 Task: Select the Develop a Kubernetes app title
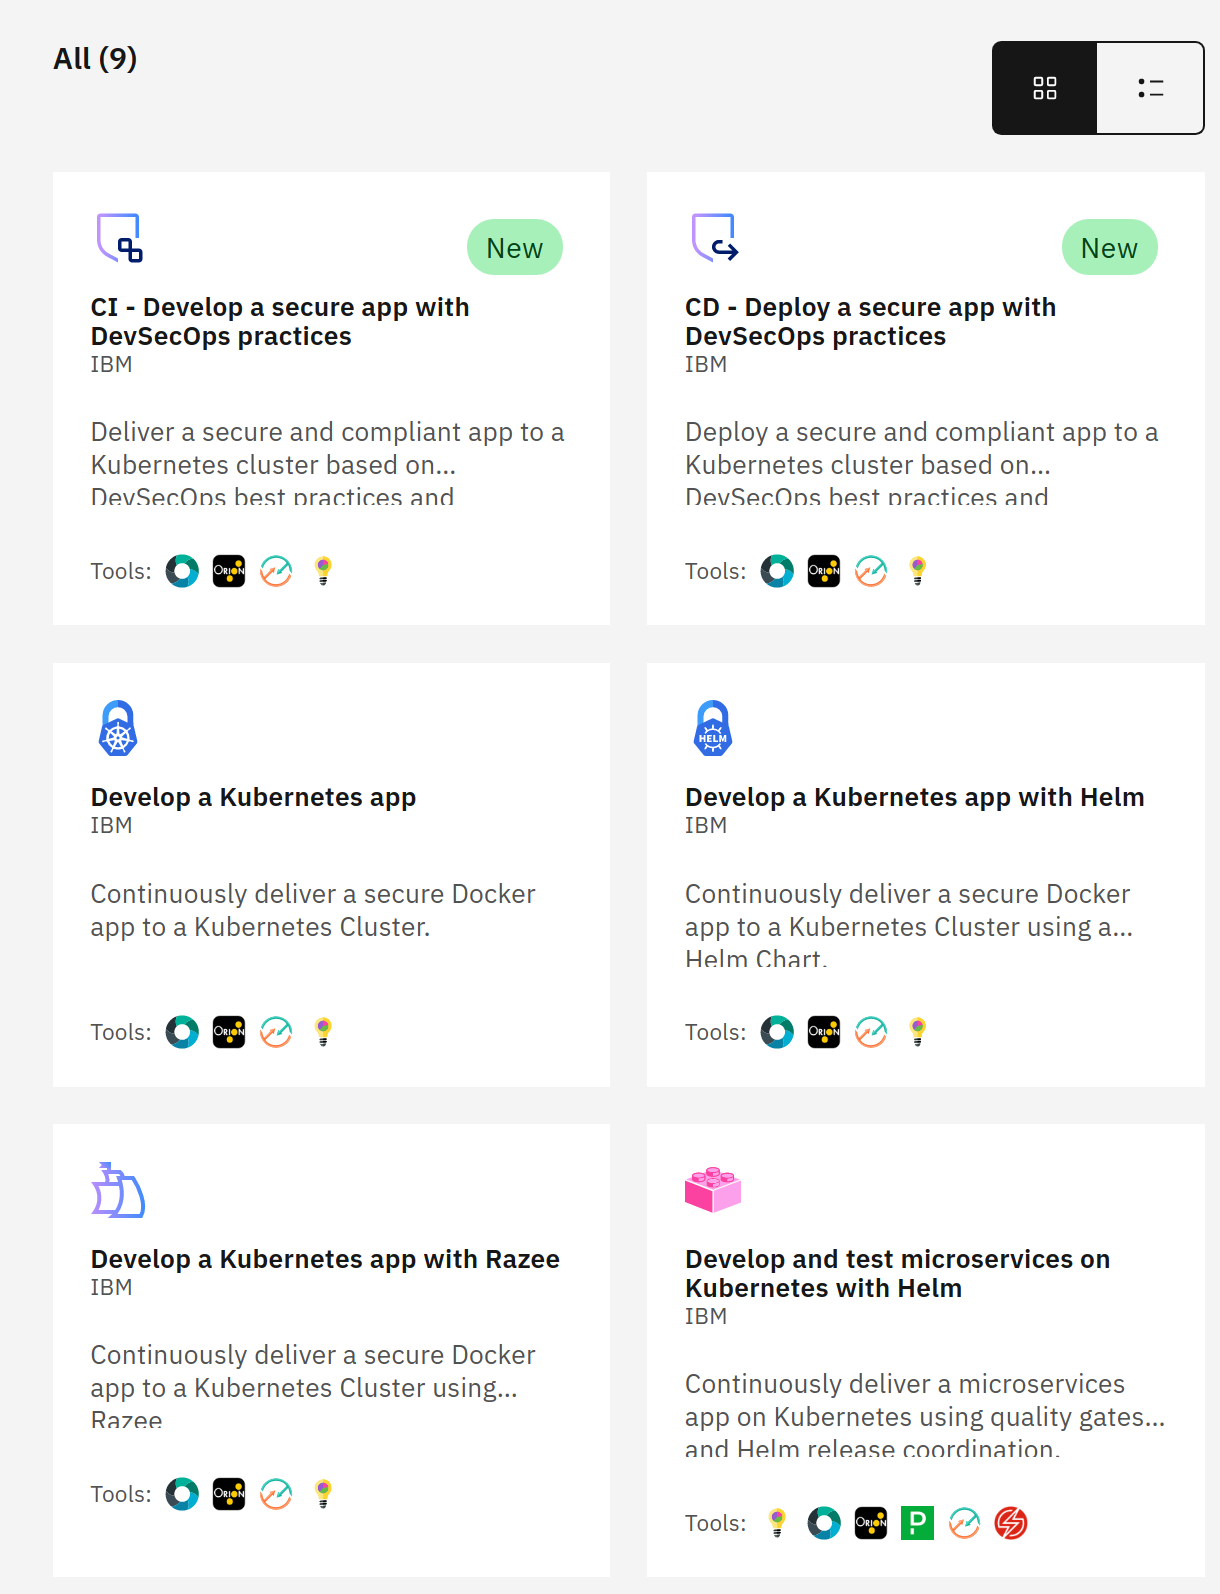[x=253, y=797]
